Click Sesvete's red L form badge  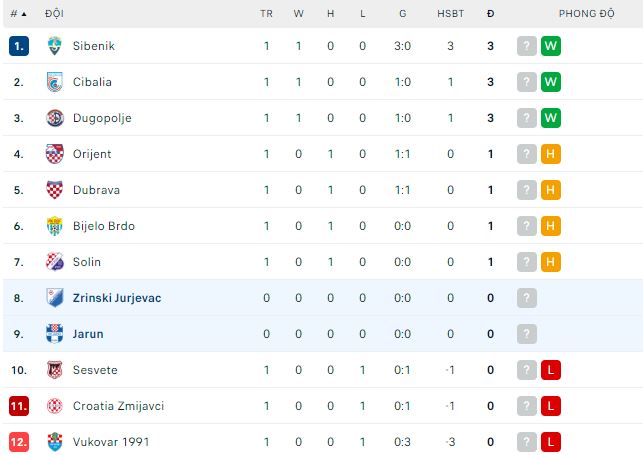tap(550, 370)
